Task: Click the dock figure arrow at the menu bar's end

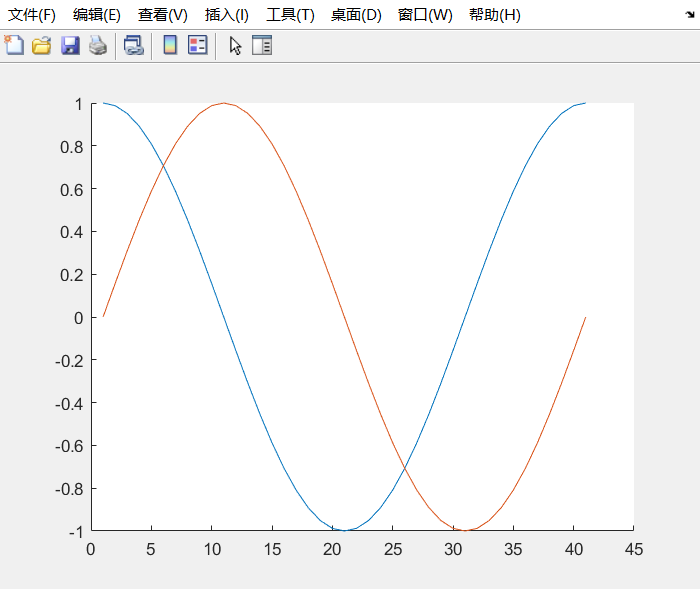Action: [x=690, y=15]
